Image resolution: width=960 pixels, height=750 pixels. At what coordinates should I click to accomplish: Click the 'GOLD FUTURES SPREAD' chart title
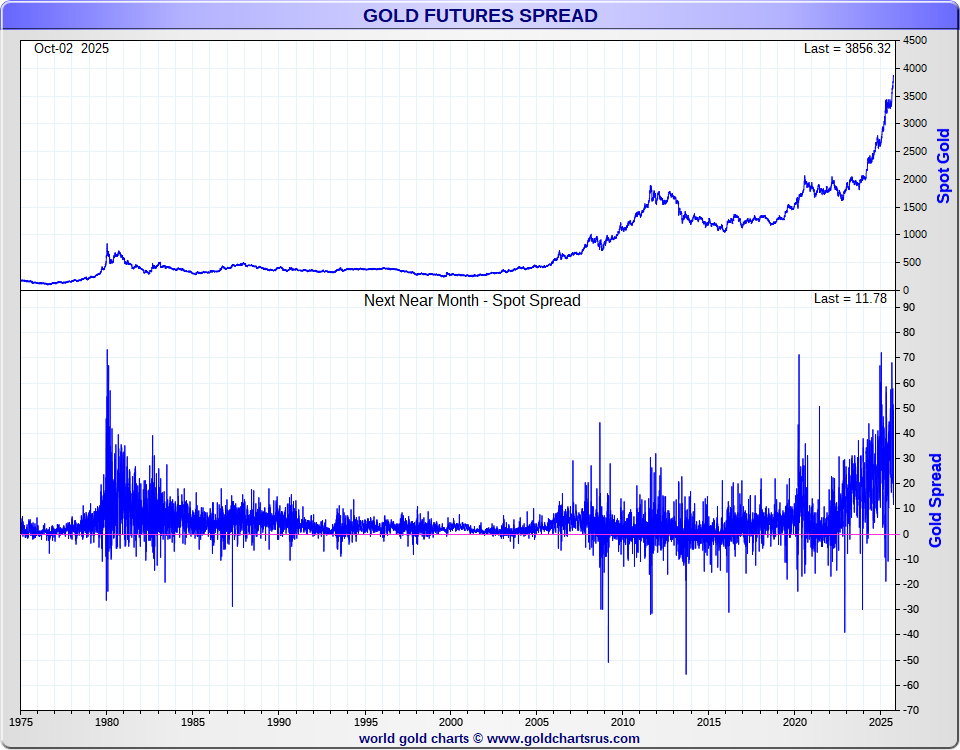(480, 16)
